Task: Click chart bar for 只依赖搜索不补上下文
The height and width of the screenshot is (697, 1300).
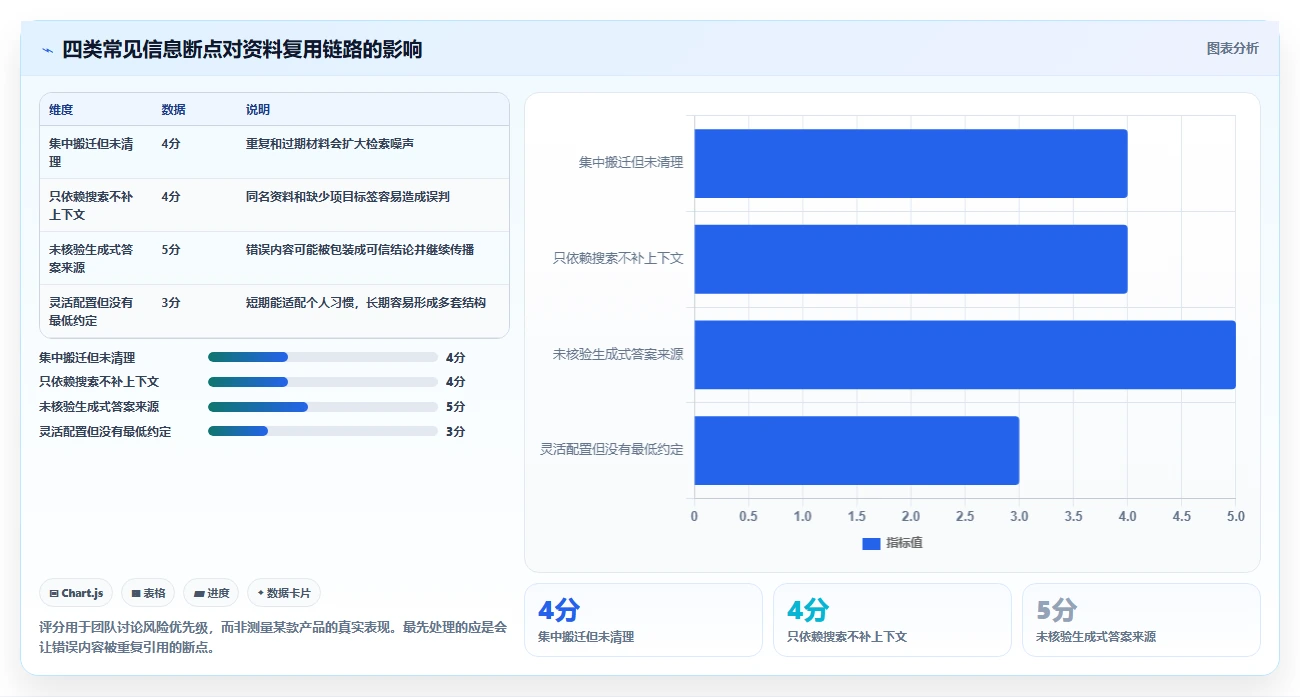Action: (x=911, y=259)
